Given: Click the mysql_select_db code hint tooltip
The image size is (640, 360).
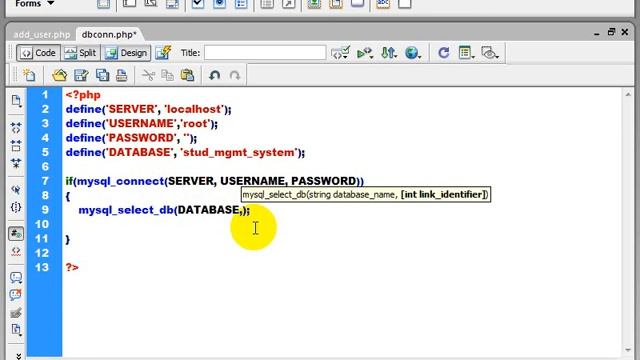Looking at the screenshot, I should click(366, 195).
